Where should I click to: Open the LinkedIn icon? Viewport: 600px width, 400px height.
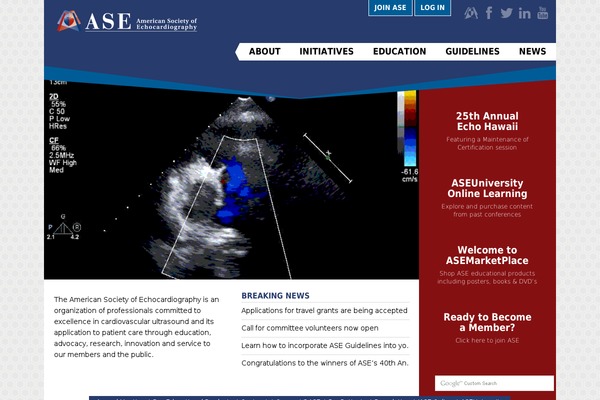[x=524, y=13]
